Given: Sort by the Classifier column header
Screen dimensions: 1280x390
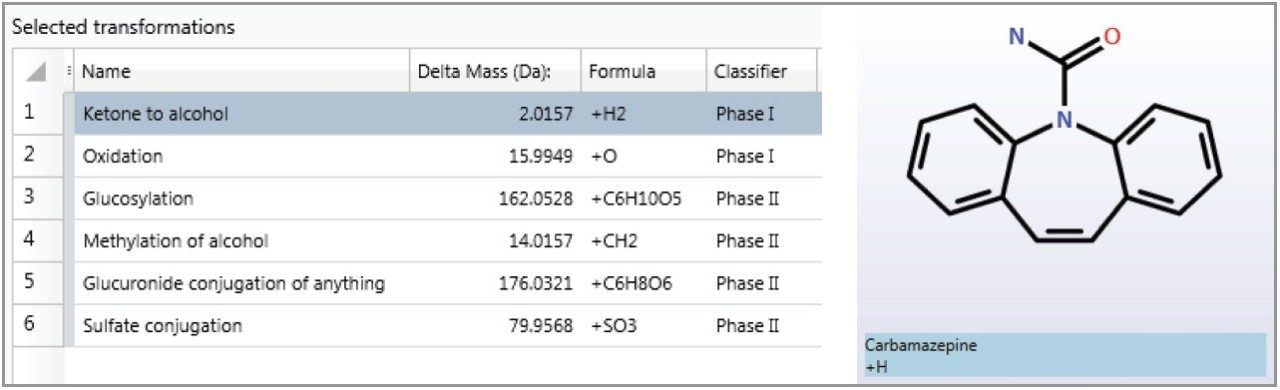Looking at the screenshot, I should (x=761, y=71).
